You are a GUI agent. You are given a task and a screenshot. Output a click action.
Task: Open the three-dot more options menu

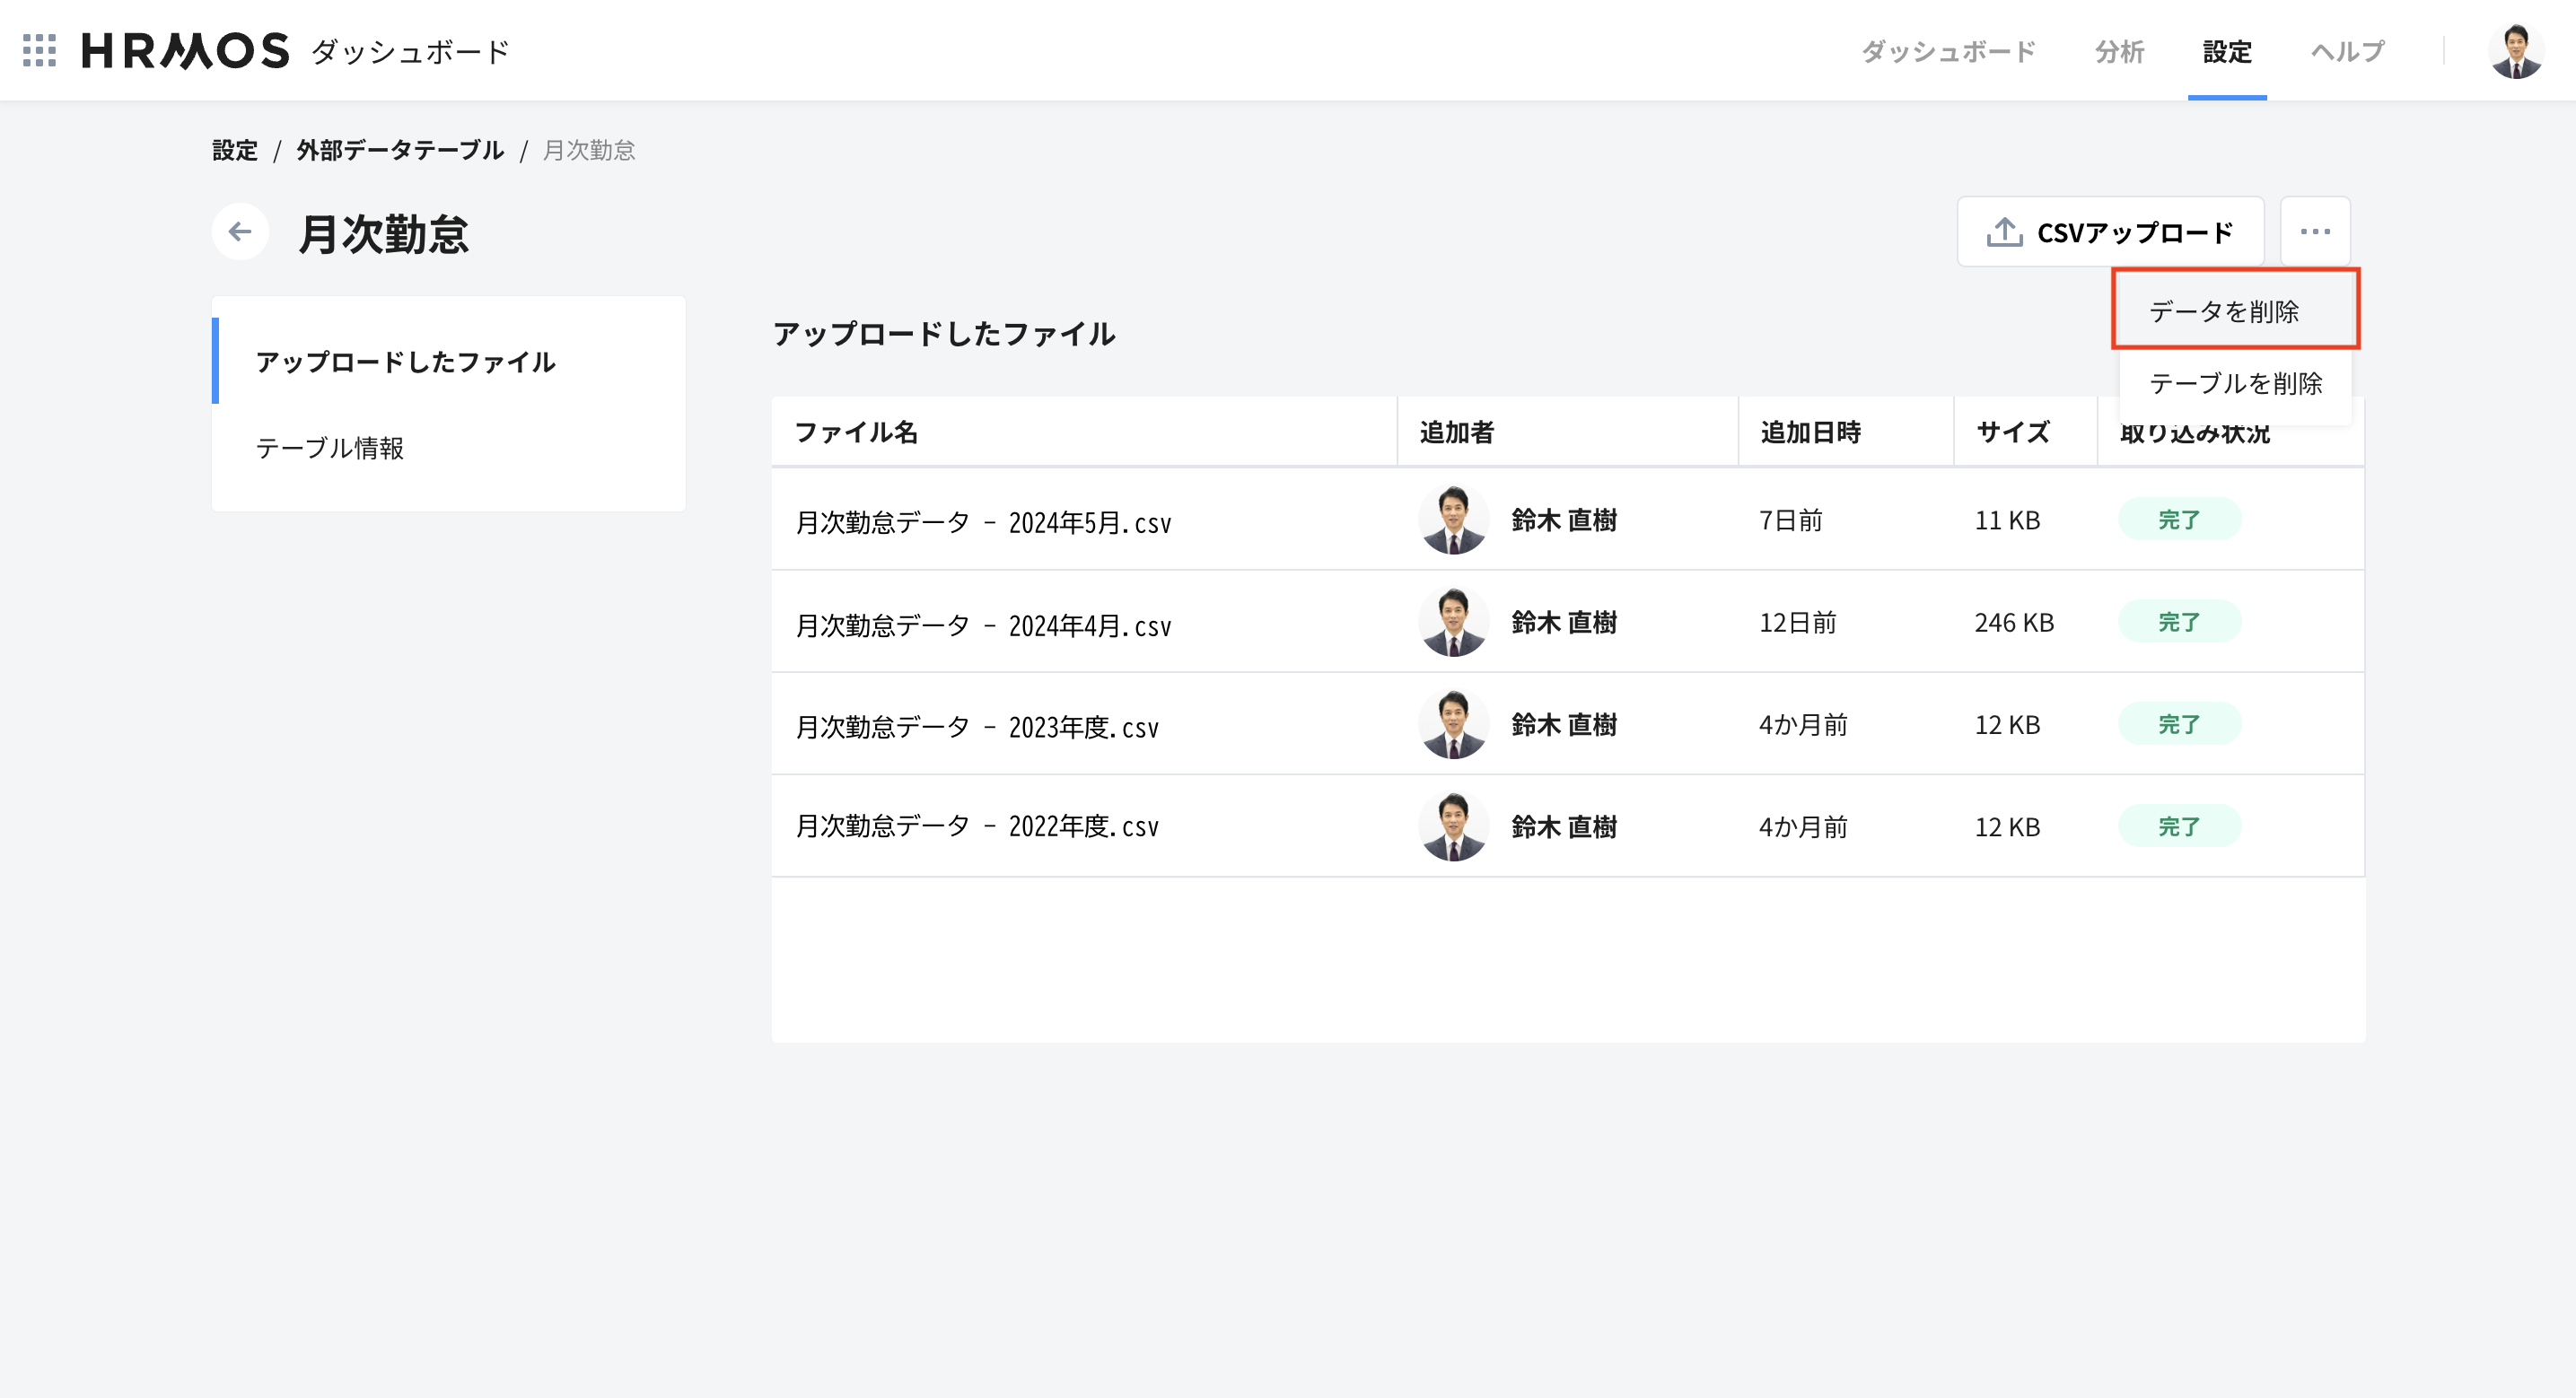2314,232
